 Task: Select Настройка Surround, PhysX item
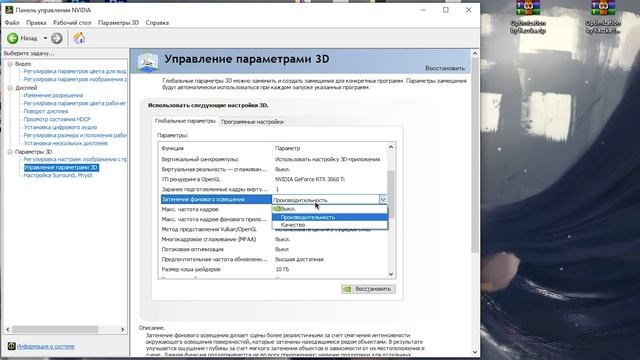click(58, 176)
